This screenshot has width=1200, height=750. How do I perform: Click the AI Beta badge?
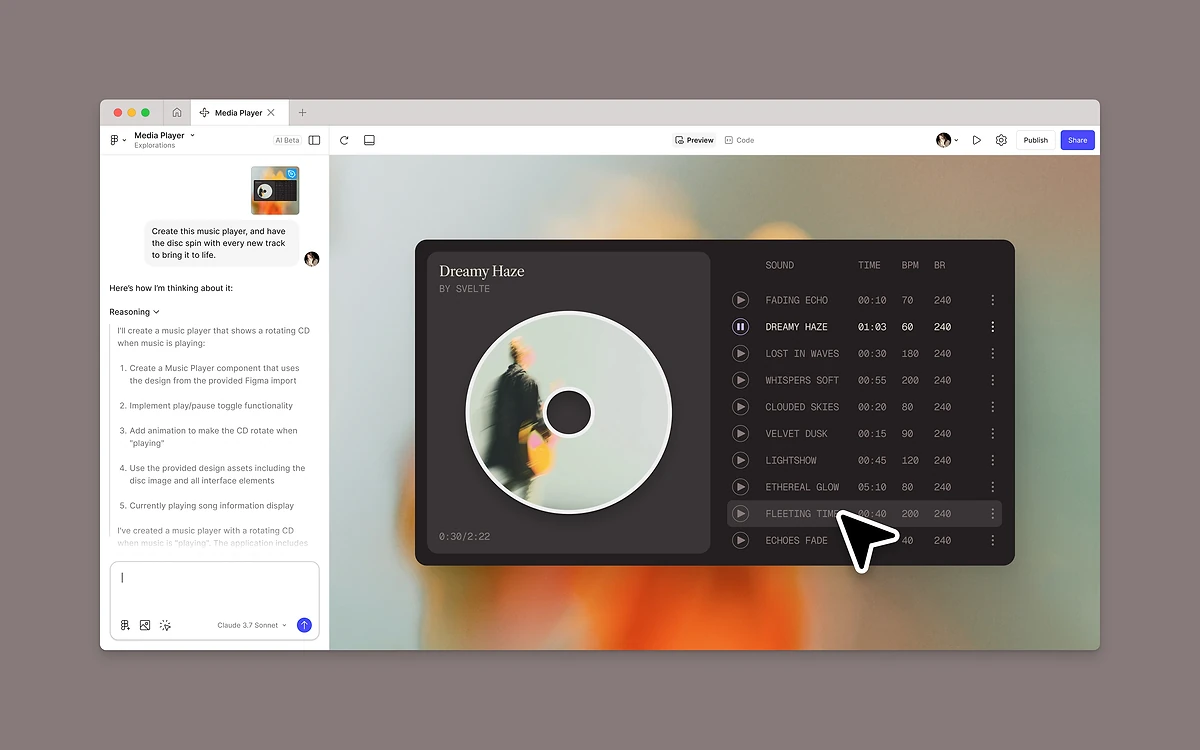pyautogui.click(x=287, y=140)
